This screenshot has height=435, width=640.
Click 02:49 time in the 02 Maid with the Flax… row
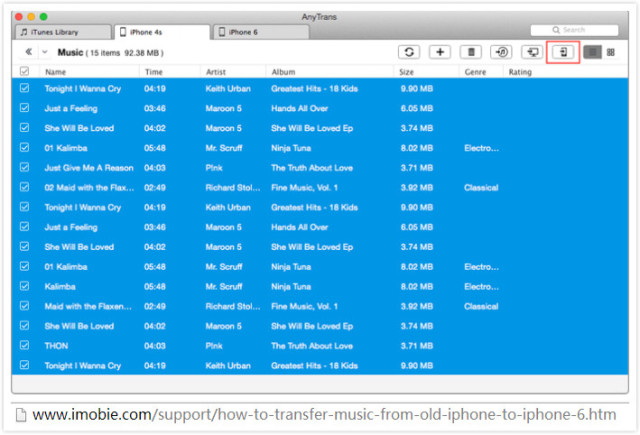155,187
